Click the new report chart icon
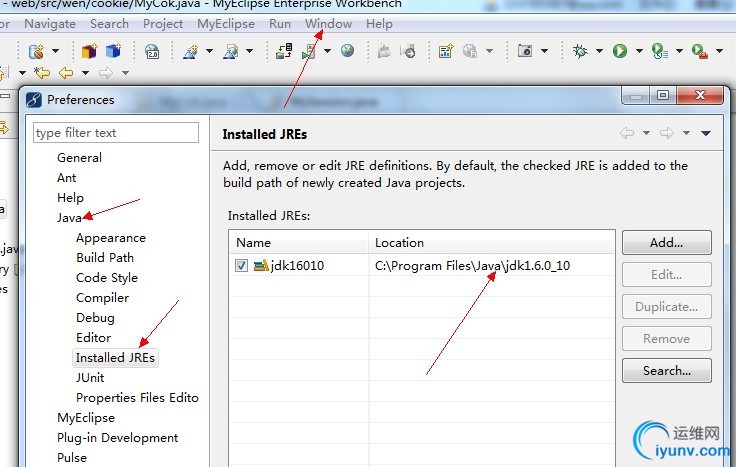Screen dimensions: 736x467 (446, 51)
